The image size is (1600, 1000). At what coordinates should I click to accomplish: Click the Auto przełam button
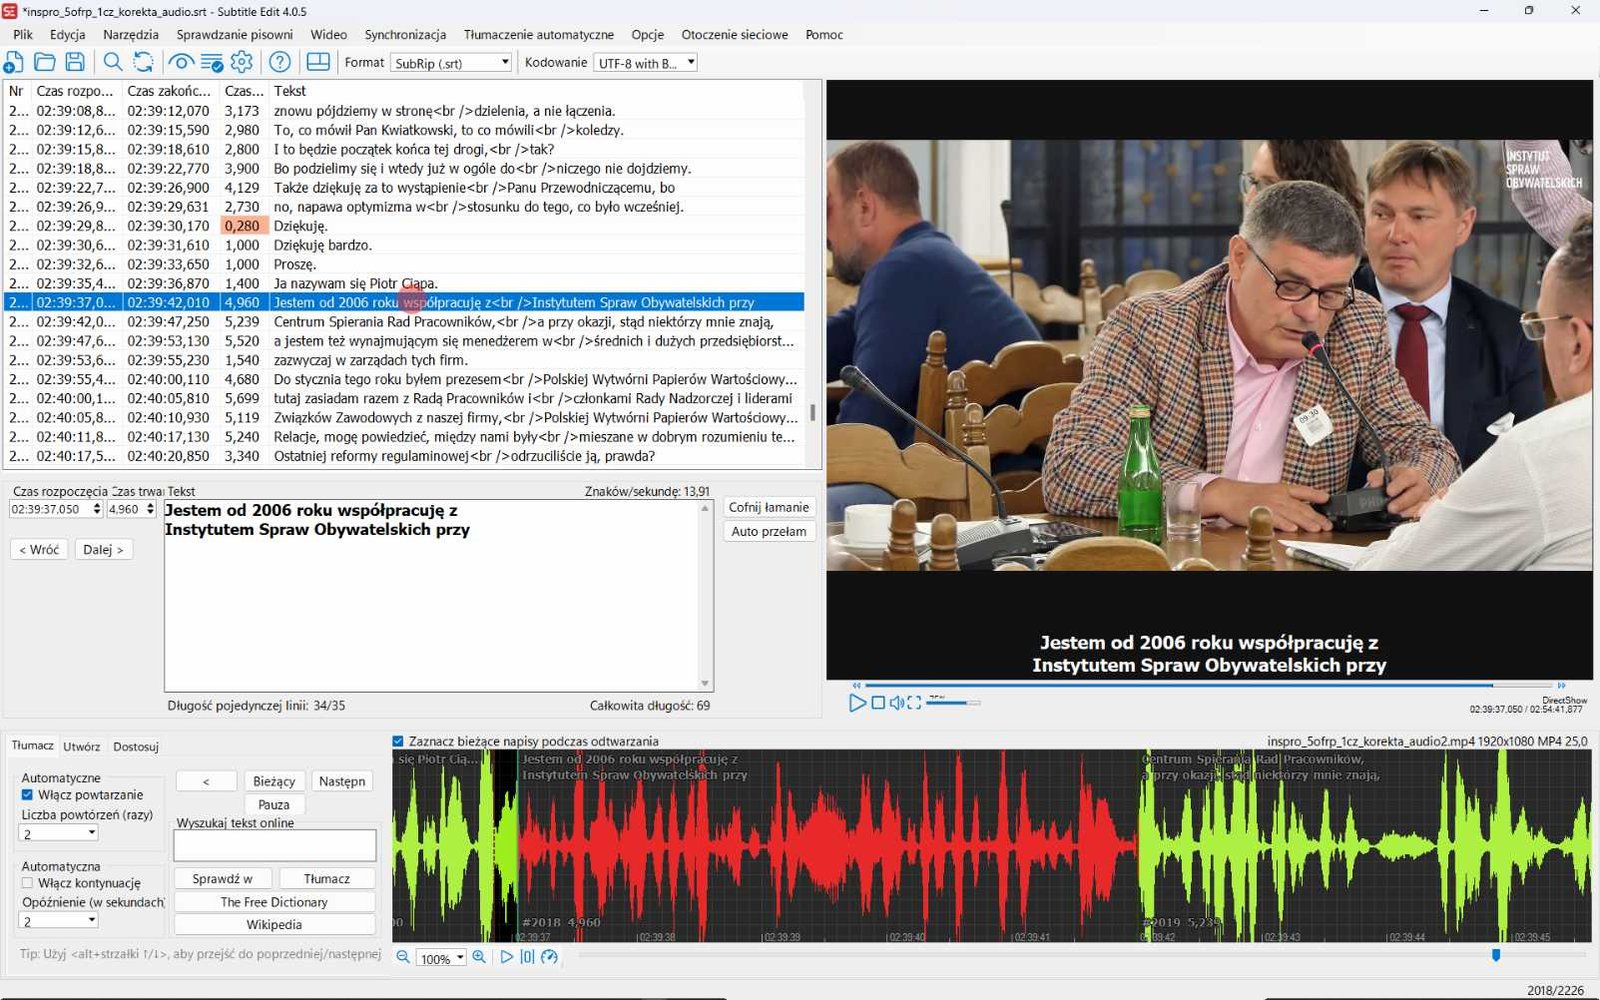768,531
